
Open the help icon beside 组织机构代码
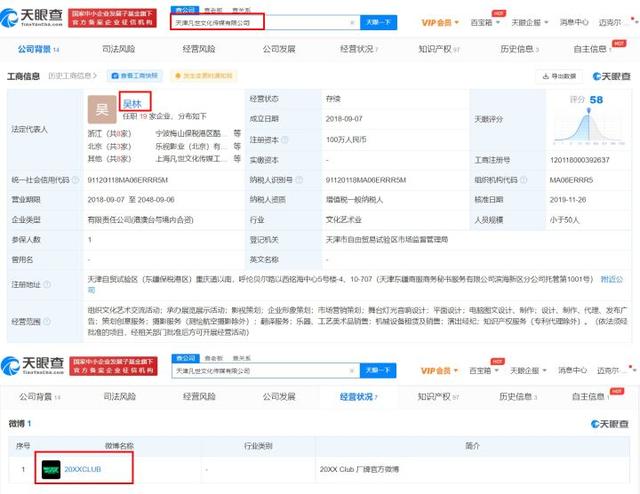point(524,180)
